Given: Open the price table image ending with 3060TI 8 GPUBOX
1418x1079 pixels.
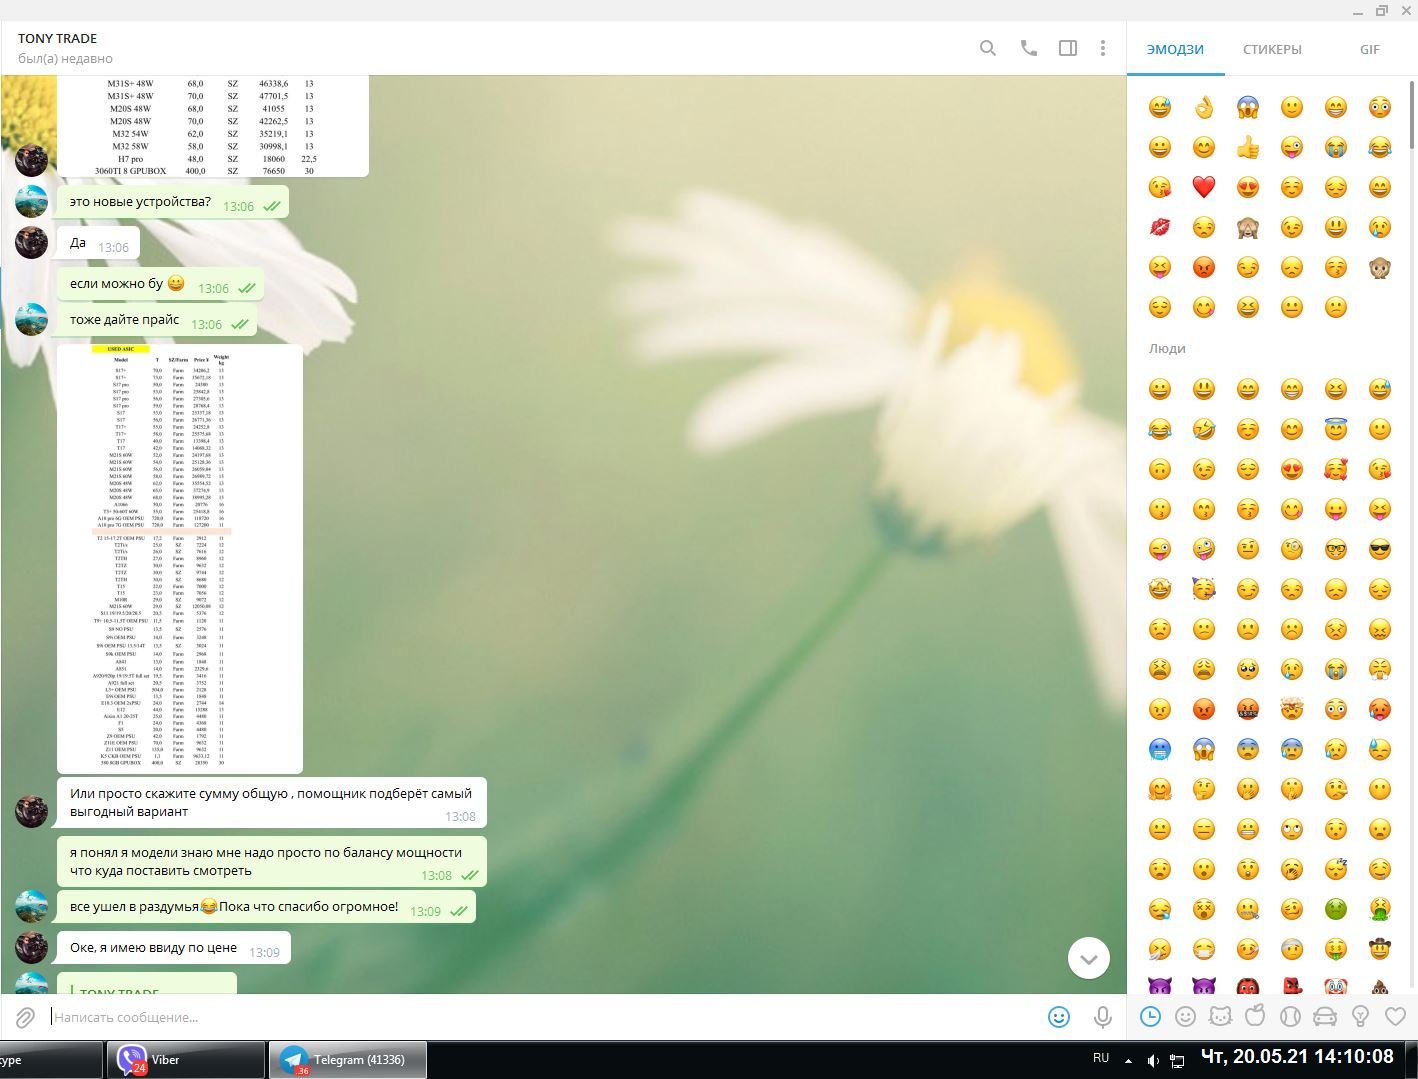Looking at the screenshot, I should coord(213,126).
